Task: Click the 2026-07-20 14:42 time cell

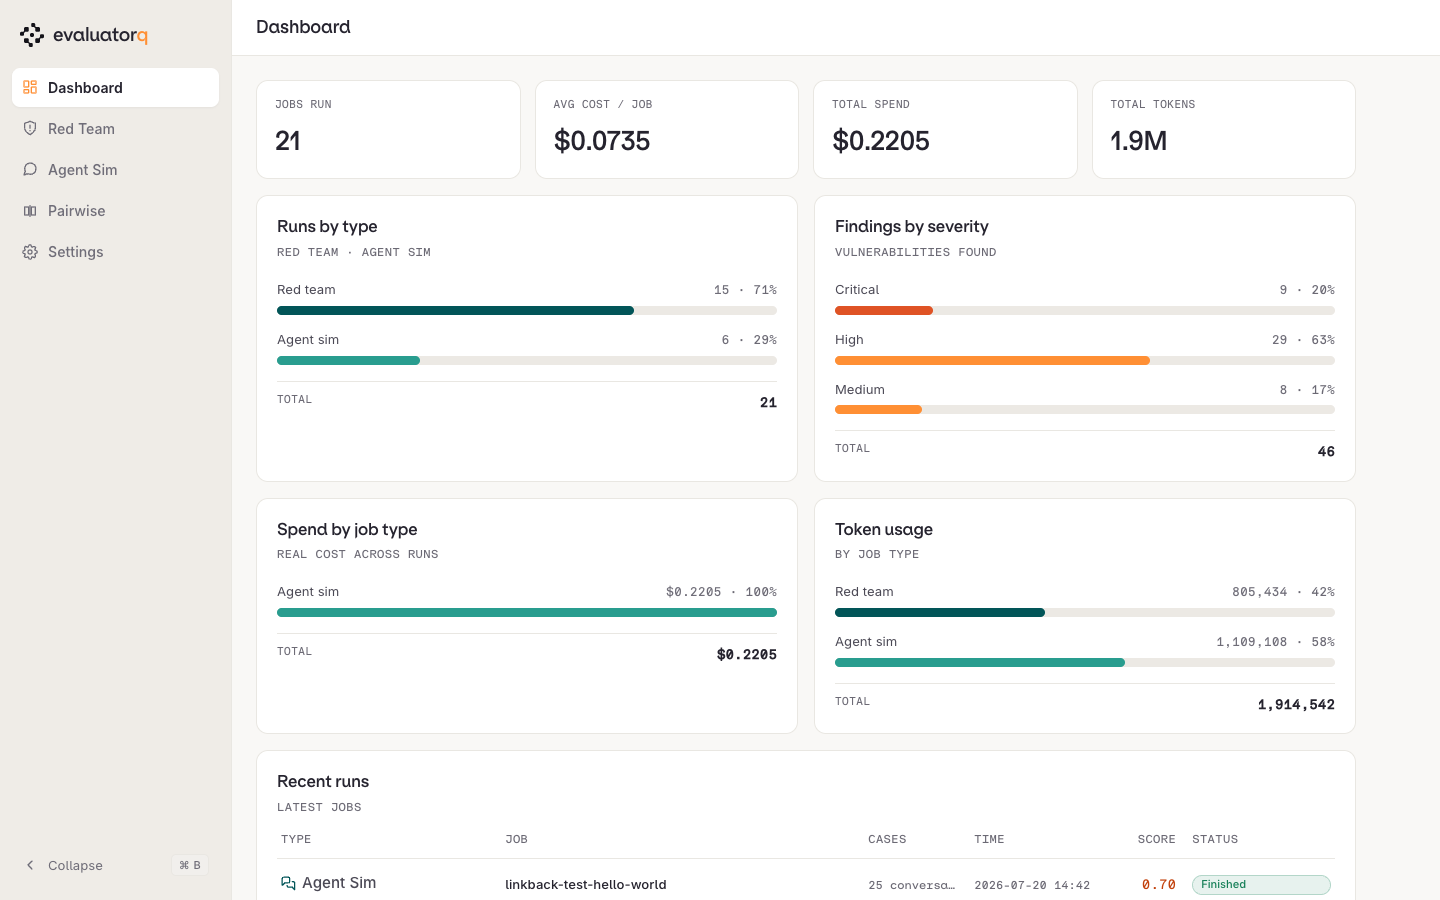Action: tap(1032, 885)
